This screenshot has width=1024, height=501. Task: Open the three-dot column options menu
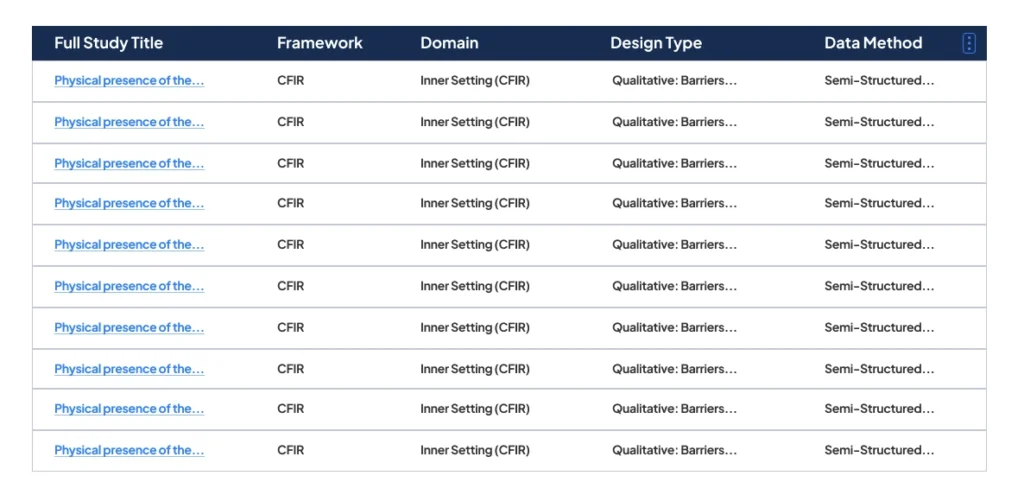968,43
